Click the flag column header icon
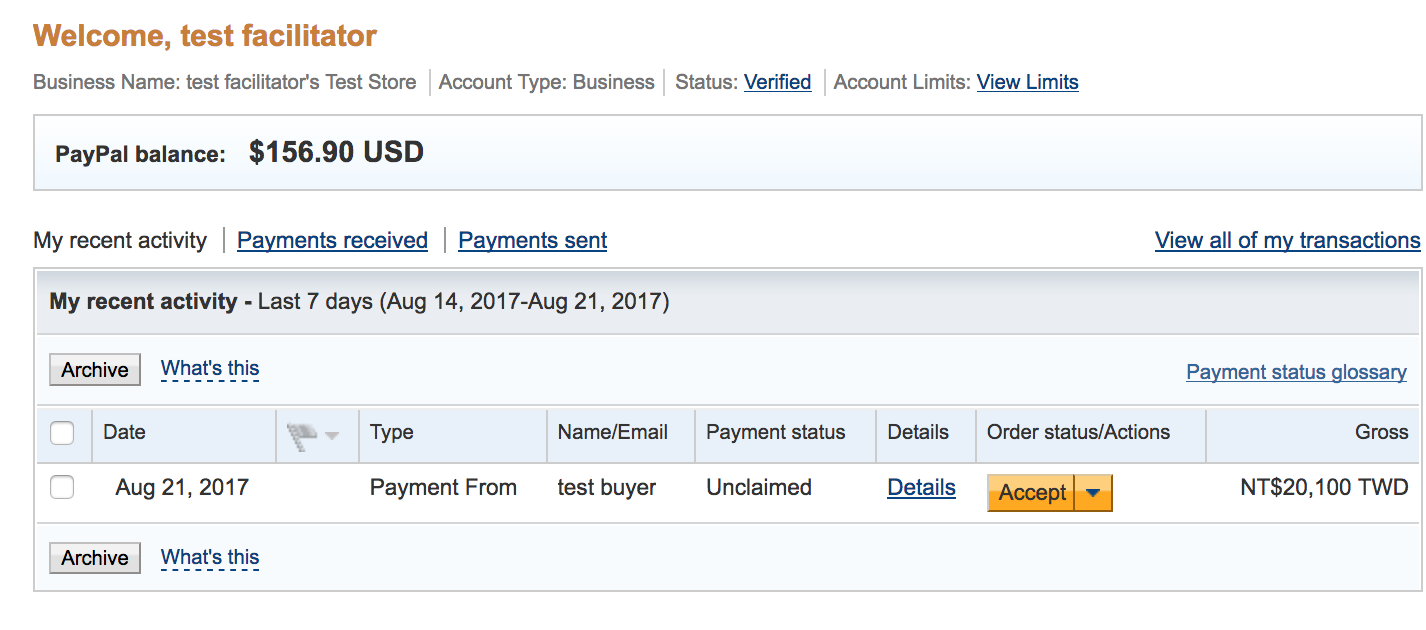The width and height of the screenshot is (1426, 630). [301, 434]
